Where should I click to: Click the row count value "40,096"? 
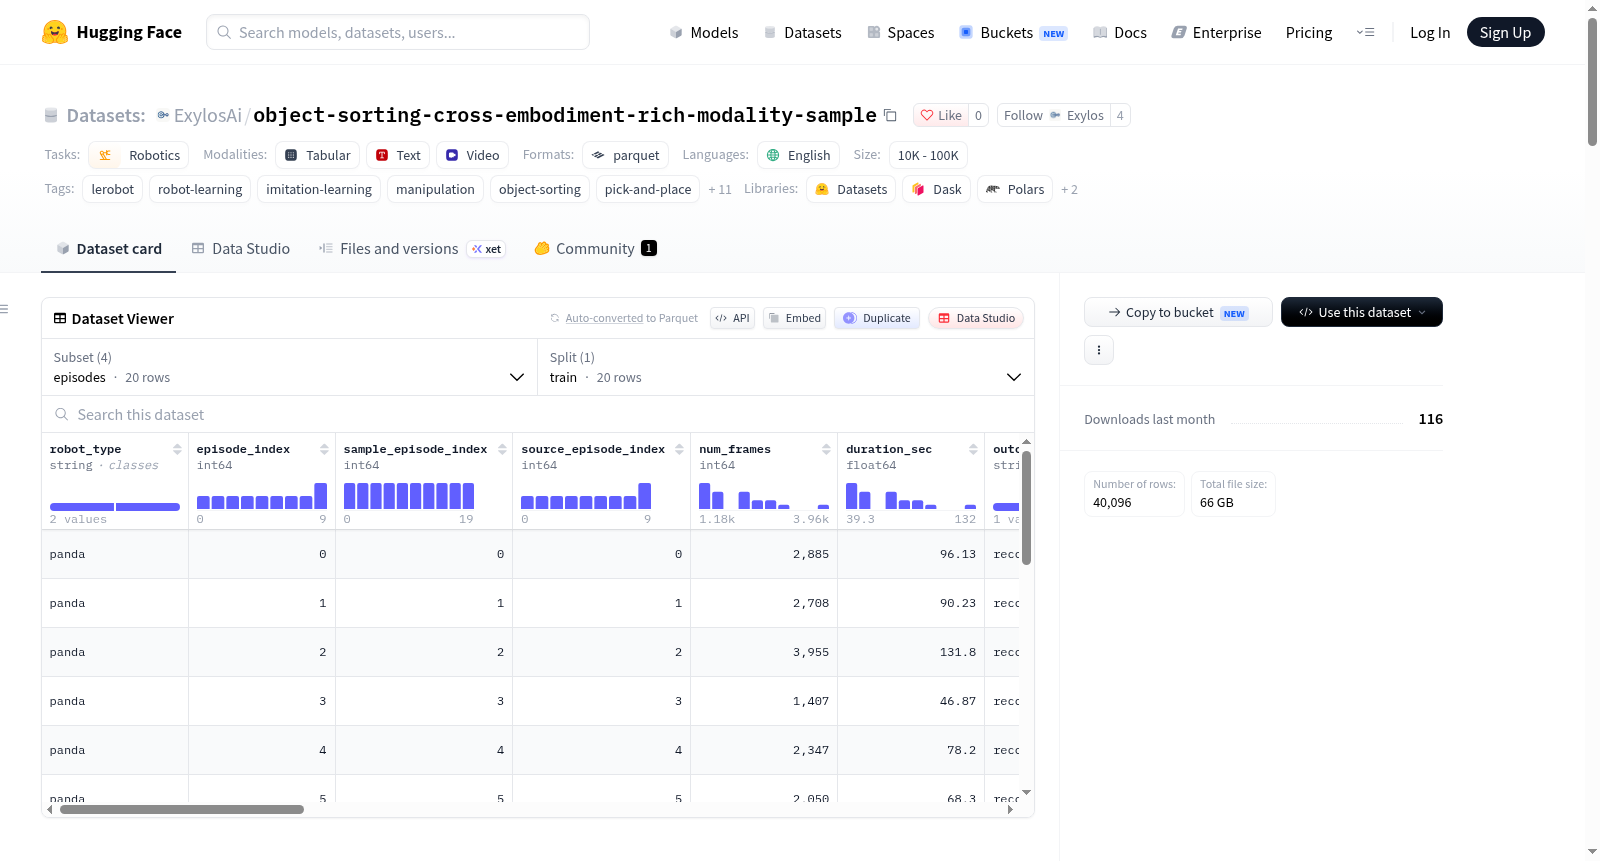(1112, 503)
